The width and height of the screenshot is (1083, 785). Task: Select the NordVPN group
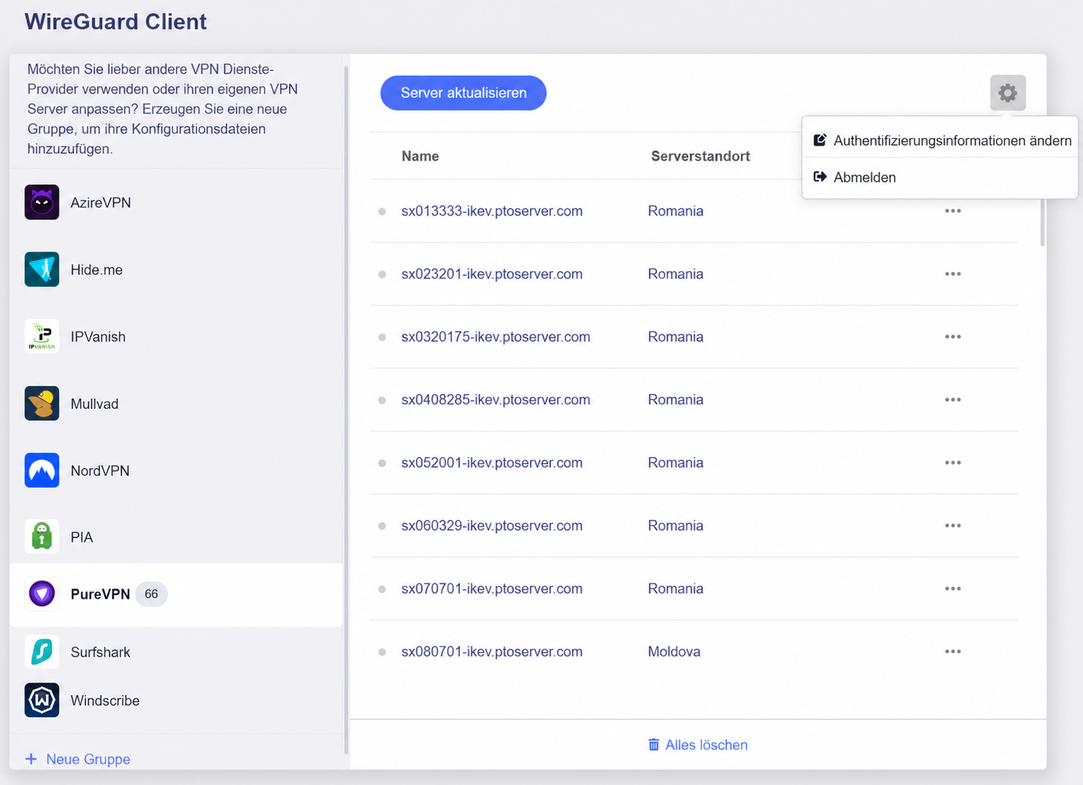(176, 470)
